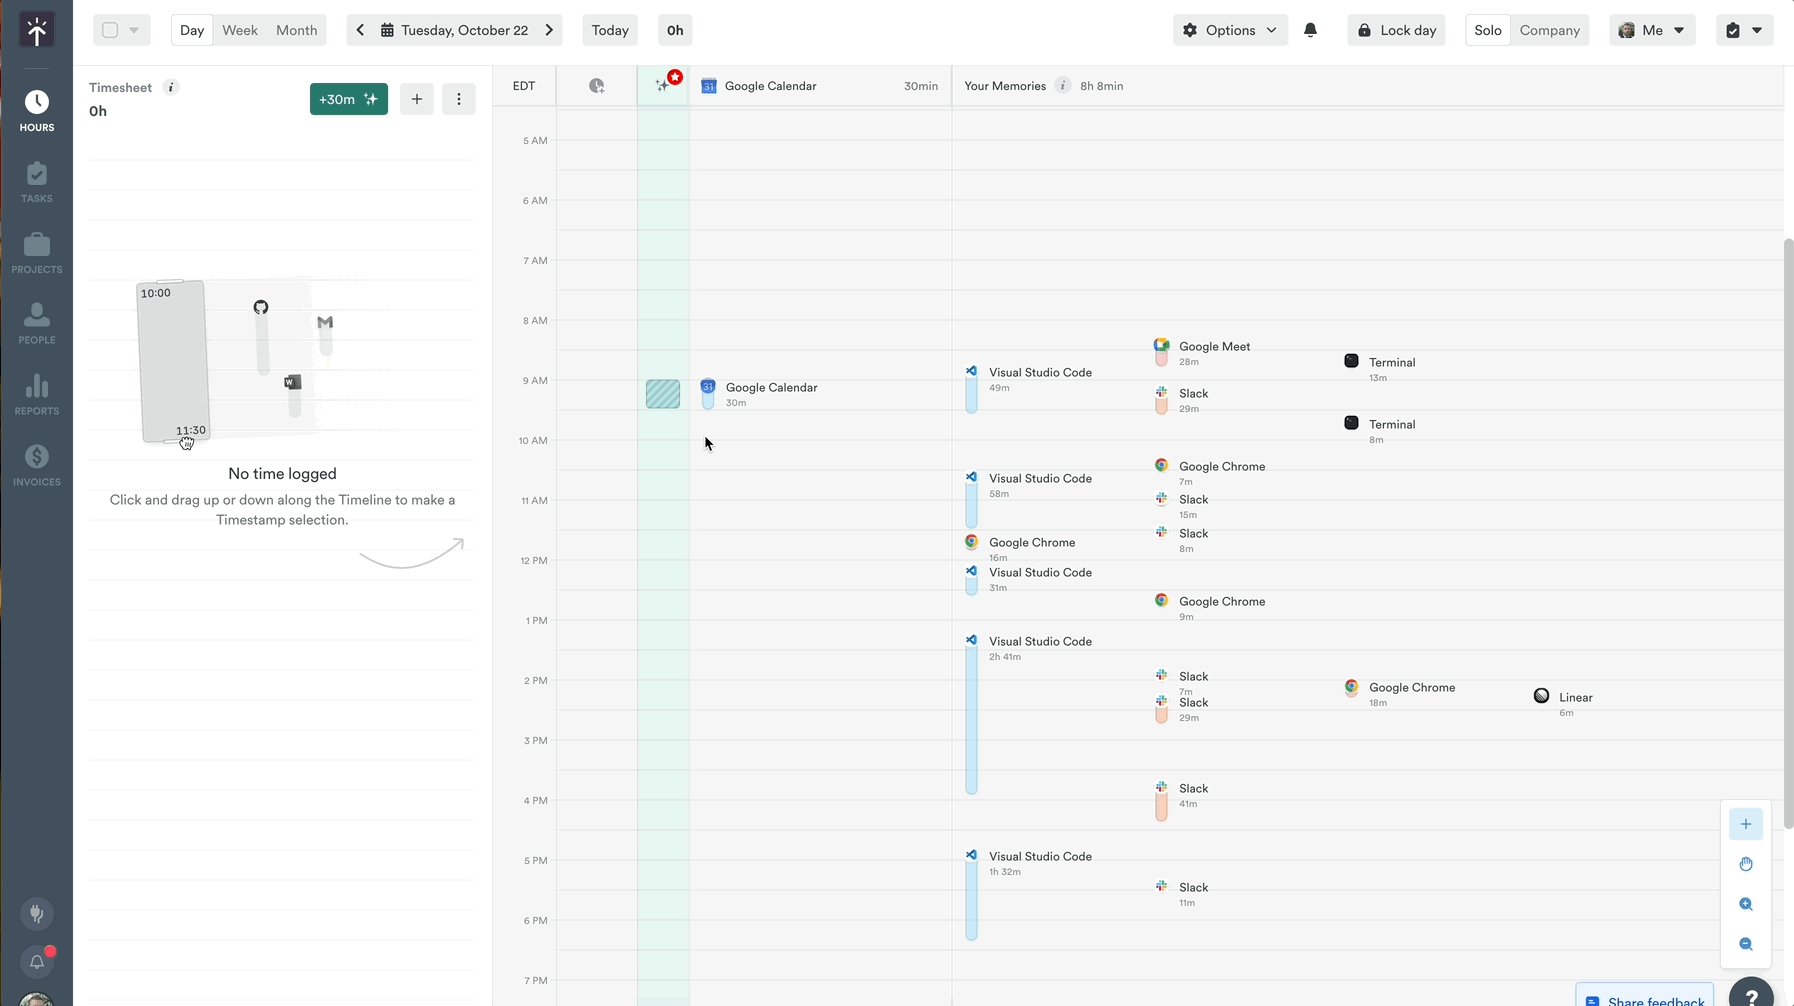
Task: Open Invoices from sidebar
Action: (37, 465)
